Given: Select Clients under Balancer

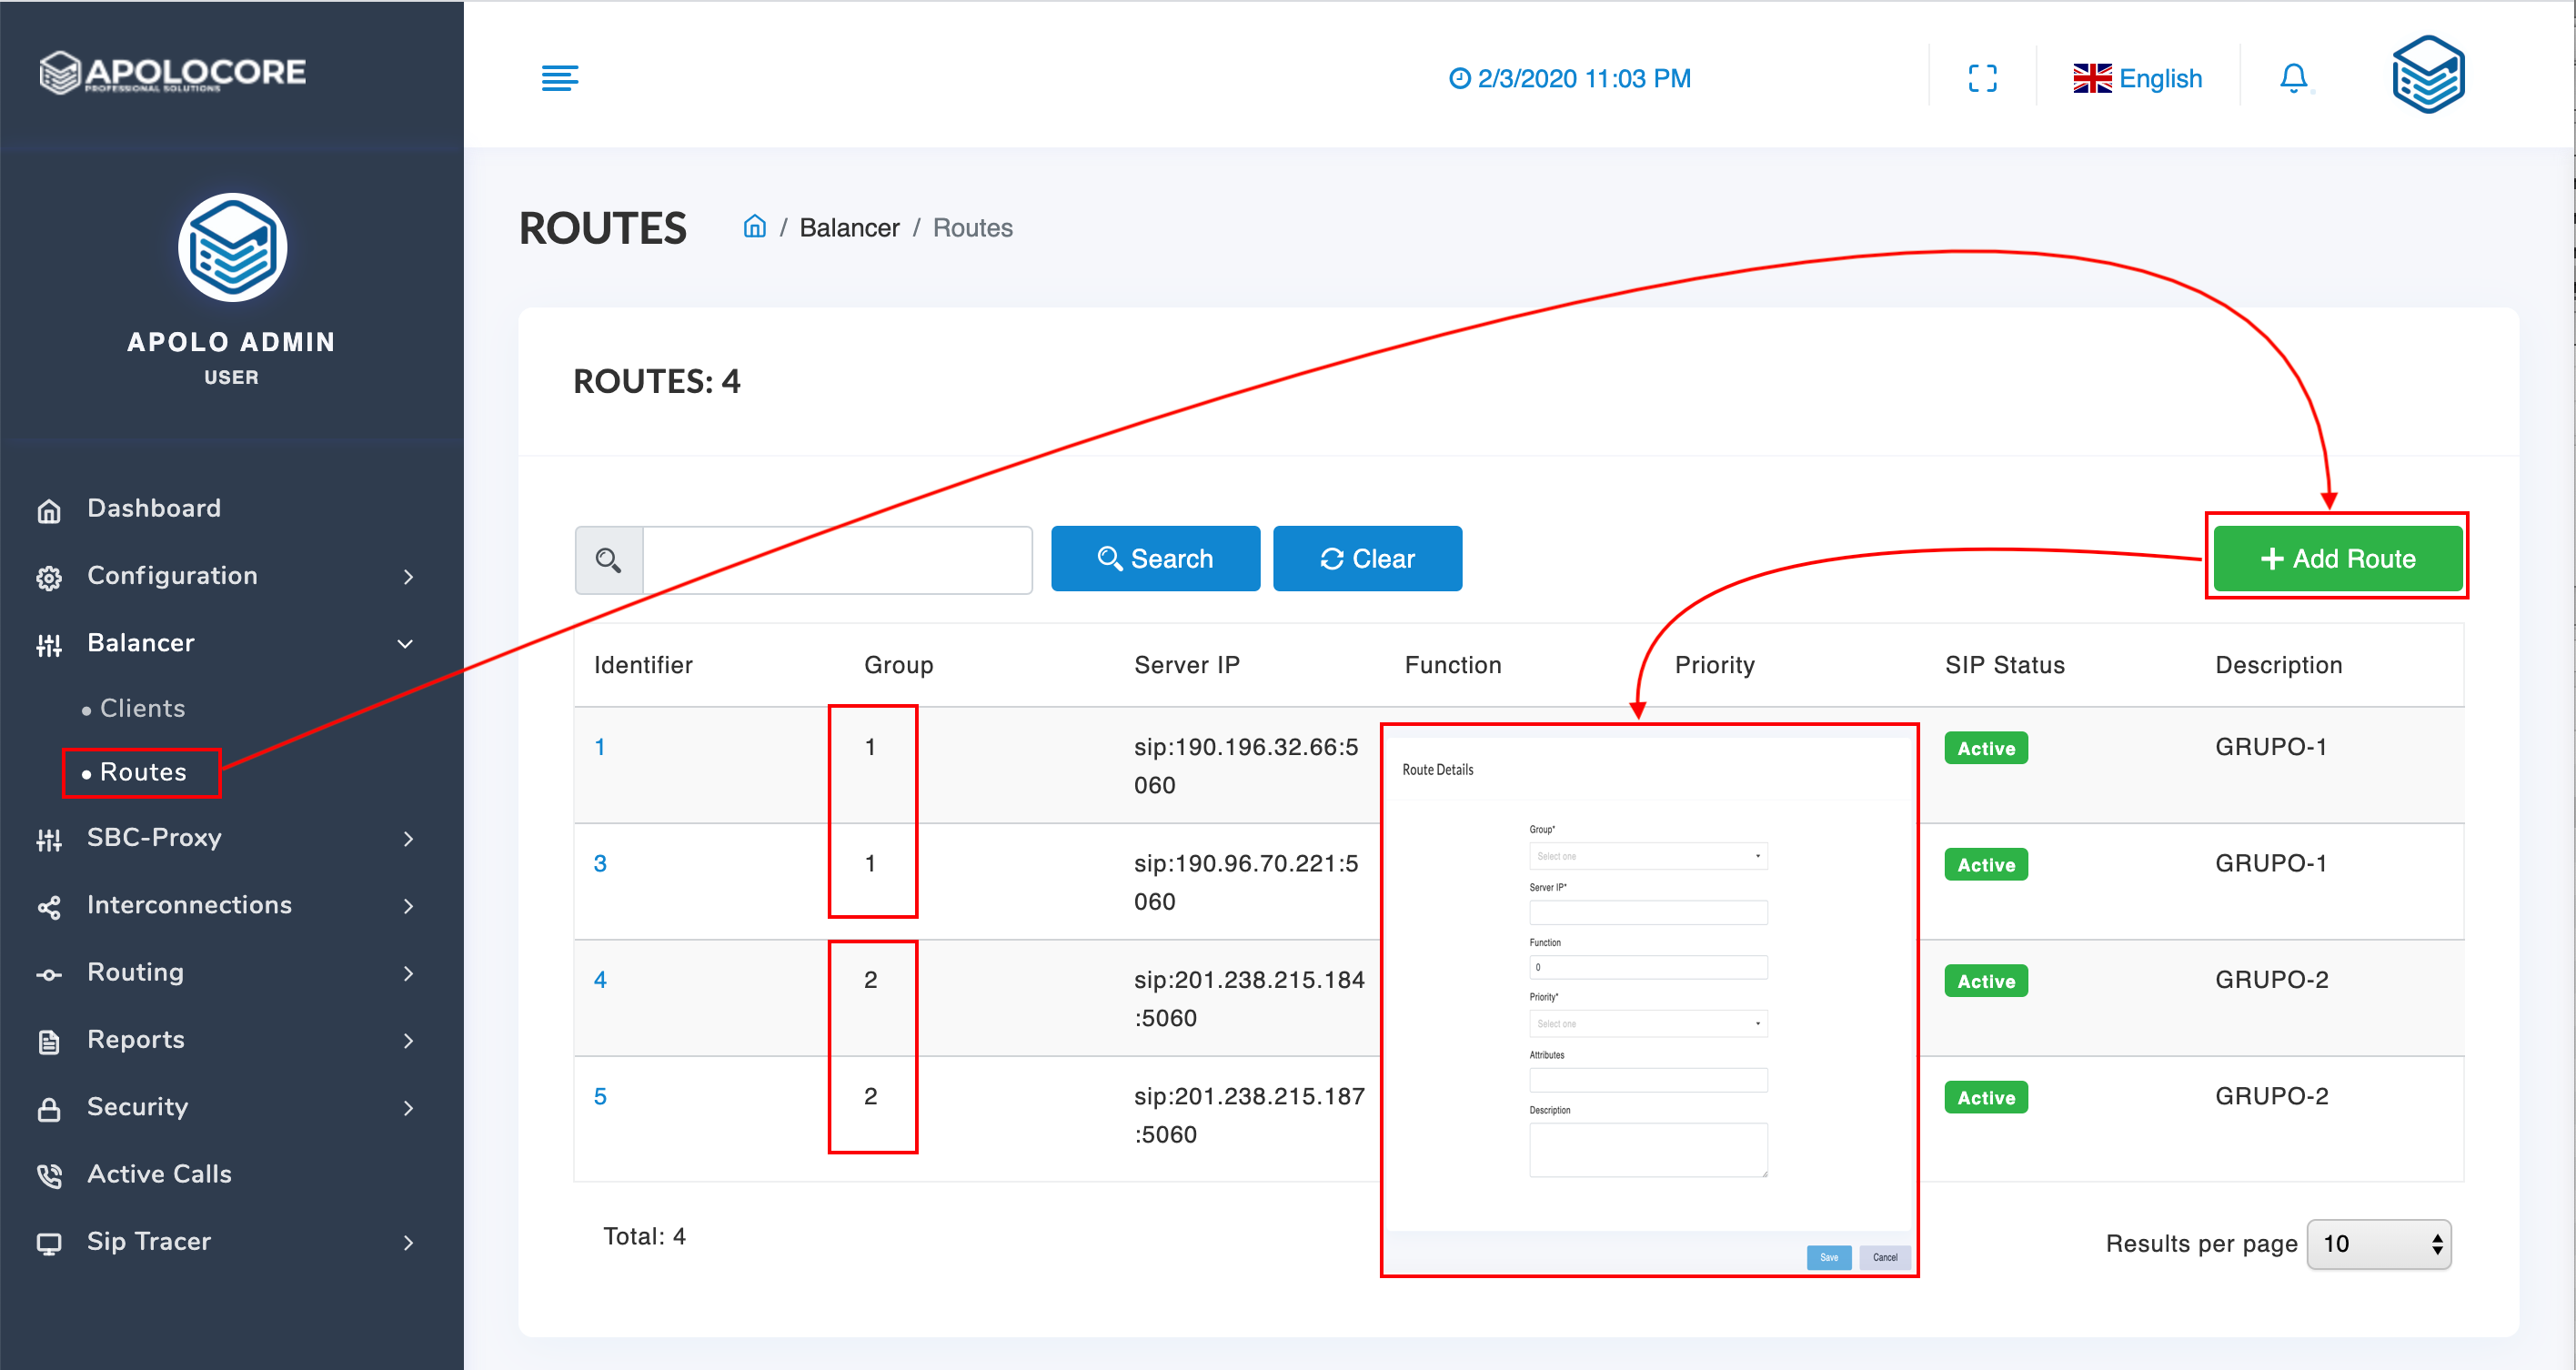Looking at the screenshot, I should click(x=142, y=708).
